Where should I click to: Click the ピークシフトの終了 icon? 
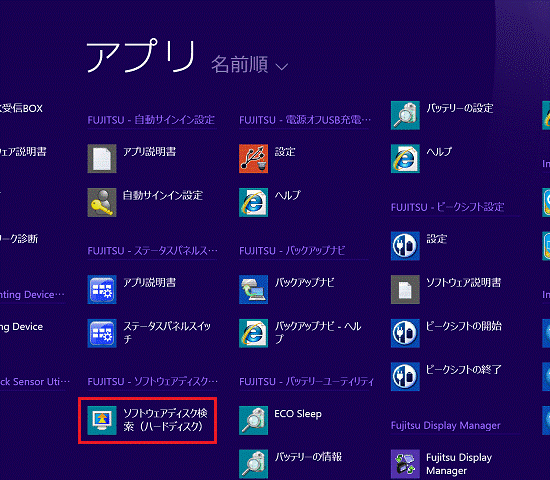[x=405, y=376]
